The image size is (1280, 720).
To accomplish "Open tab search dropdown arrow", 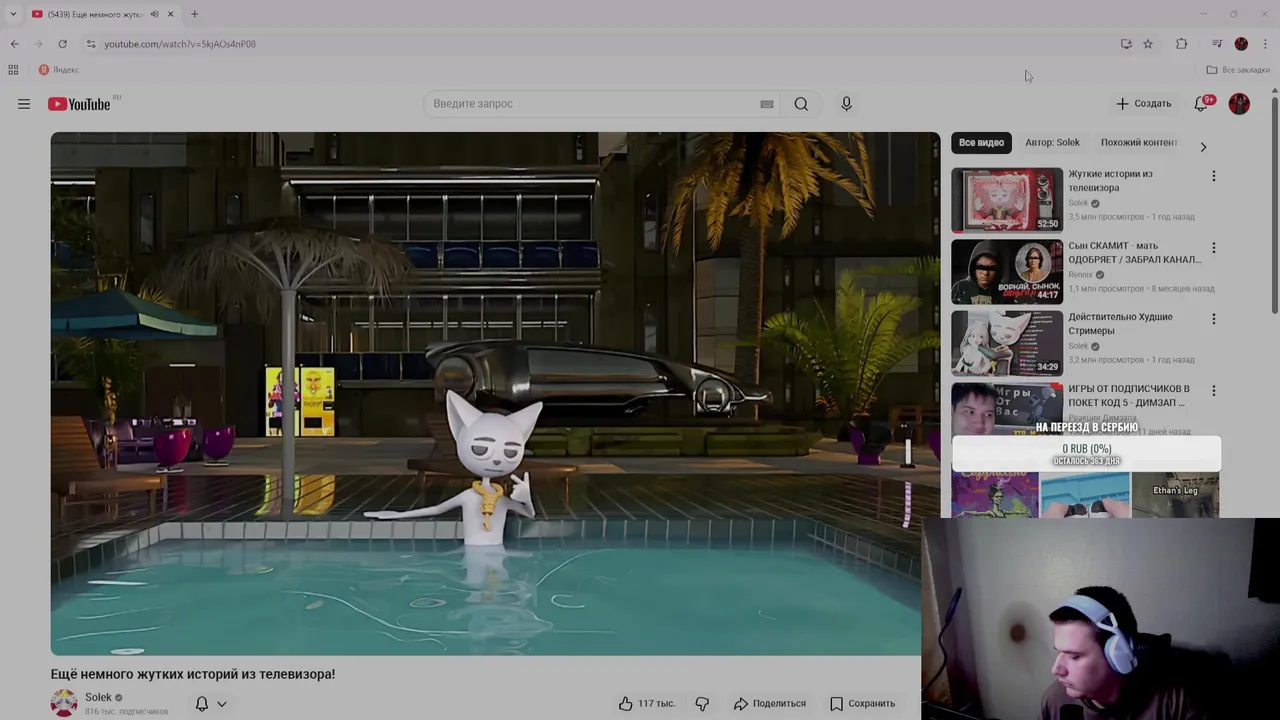I will pos(13,14).
